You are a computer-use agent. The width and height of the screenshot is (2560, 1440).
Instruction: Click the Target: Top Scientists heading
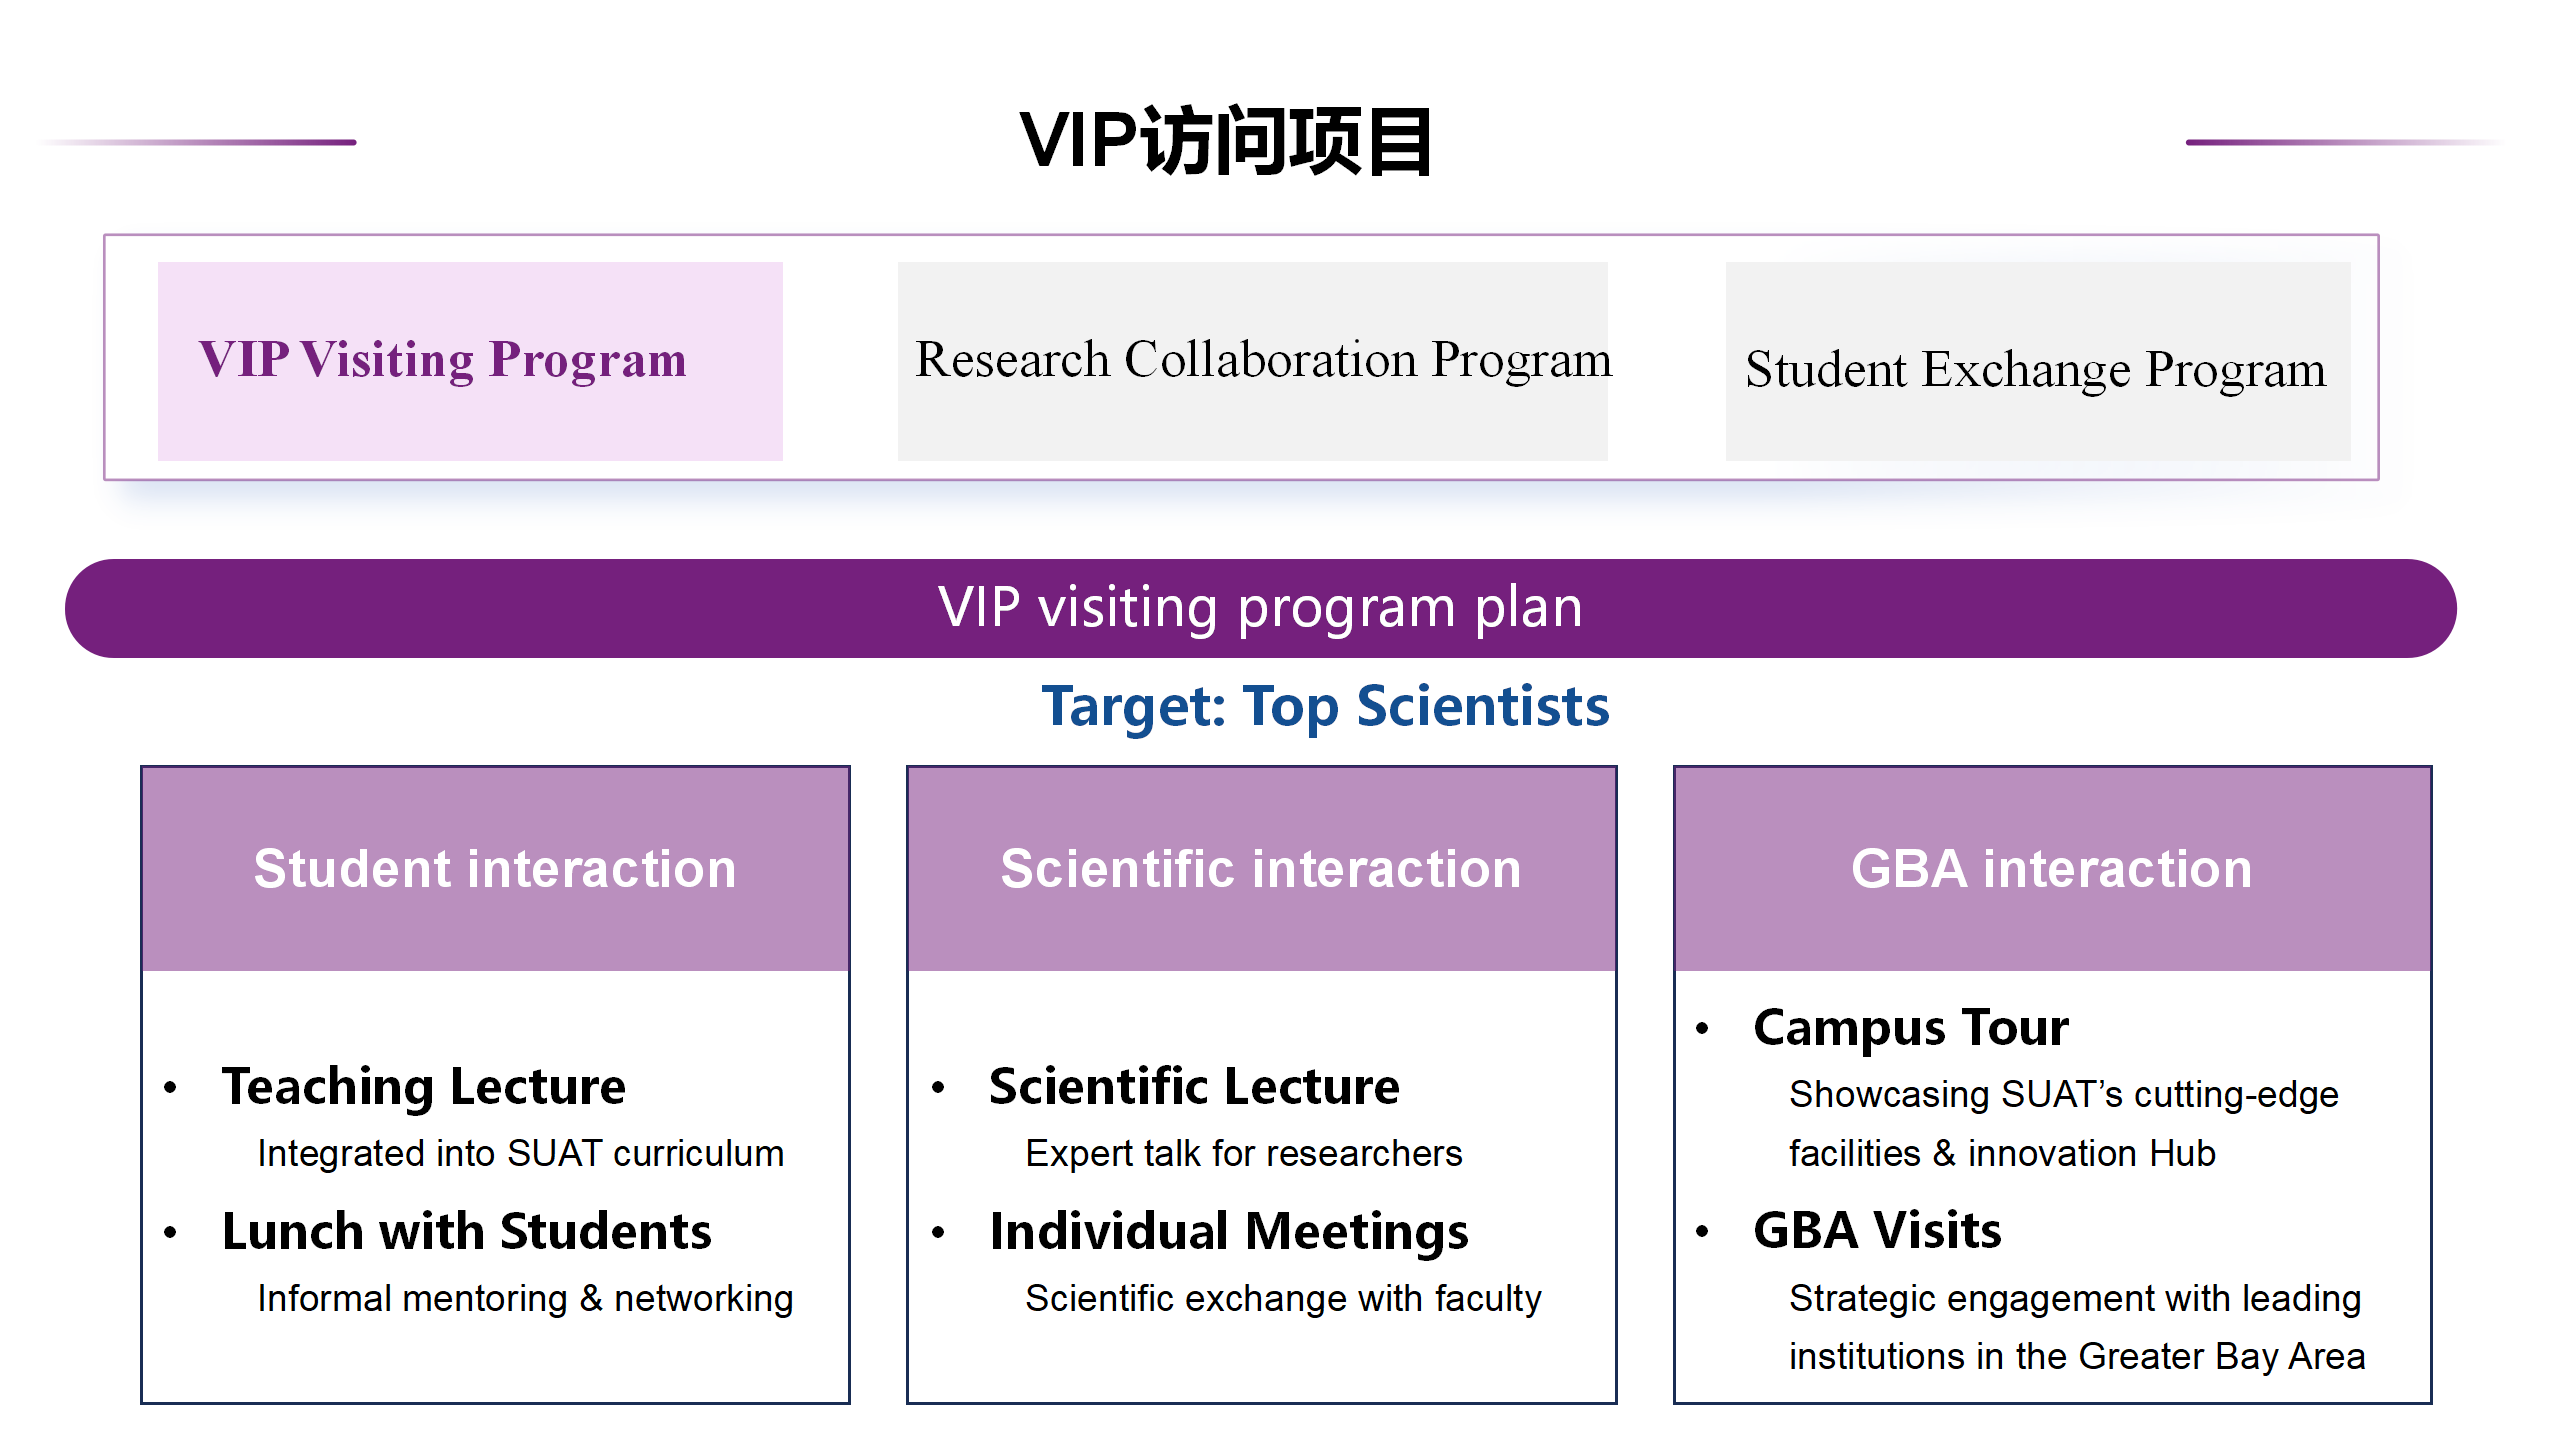pyautogui.click(x=1325, y=706)
